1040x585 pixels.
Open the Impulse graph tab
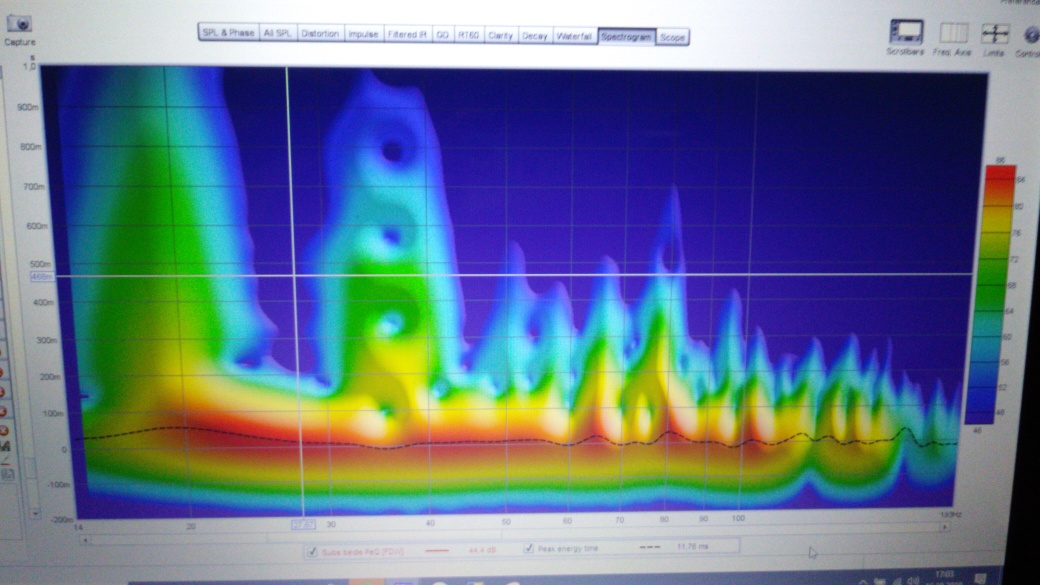(363, 34)
